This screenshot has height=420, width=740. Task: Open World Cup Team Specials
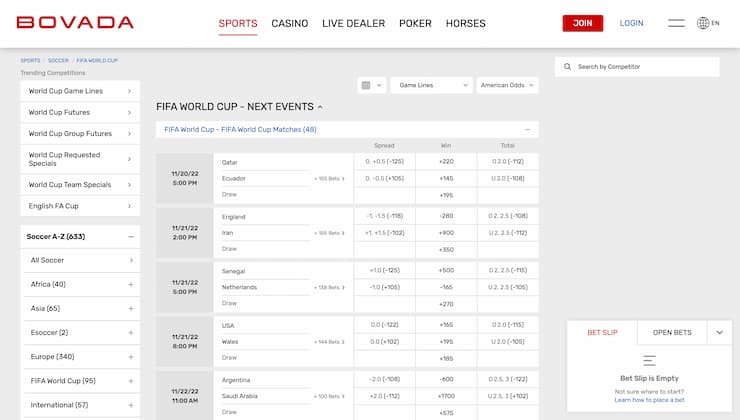(80, 185)
